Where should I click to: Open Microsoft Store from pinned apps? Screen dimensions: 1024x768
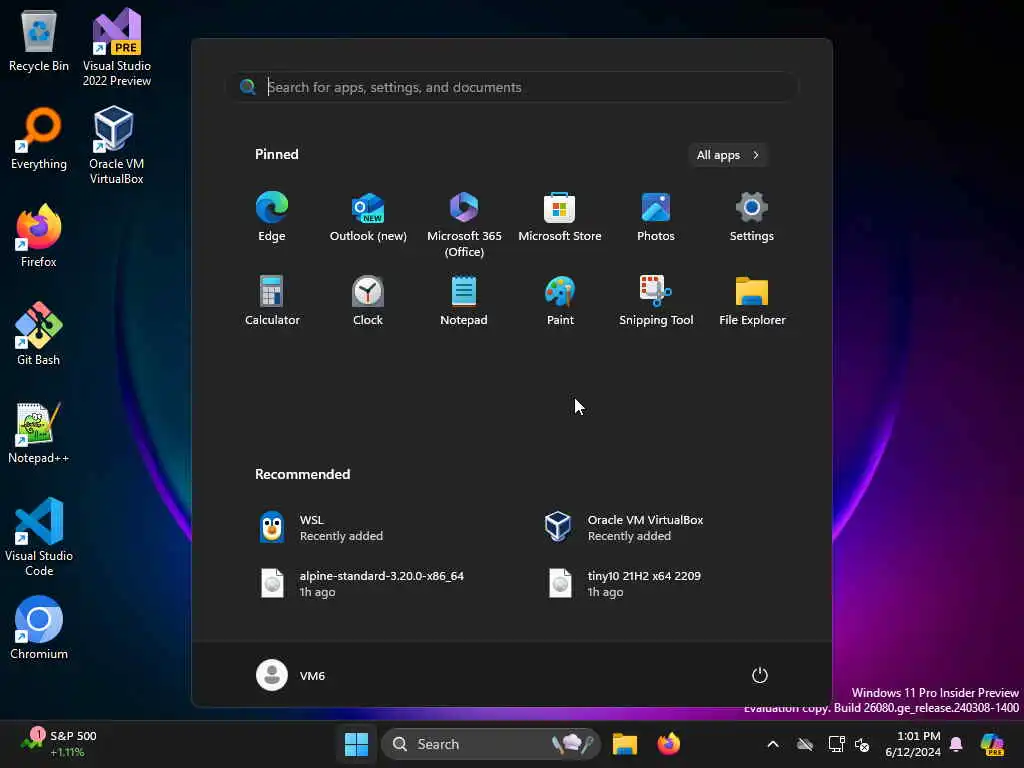[560, 217]
